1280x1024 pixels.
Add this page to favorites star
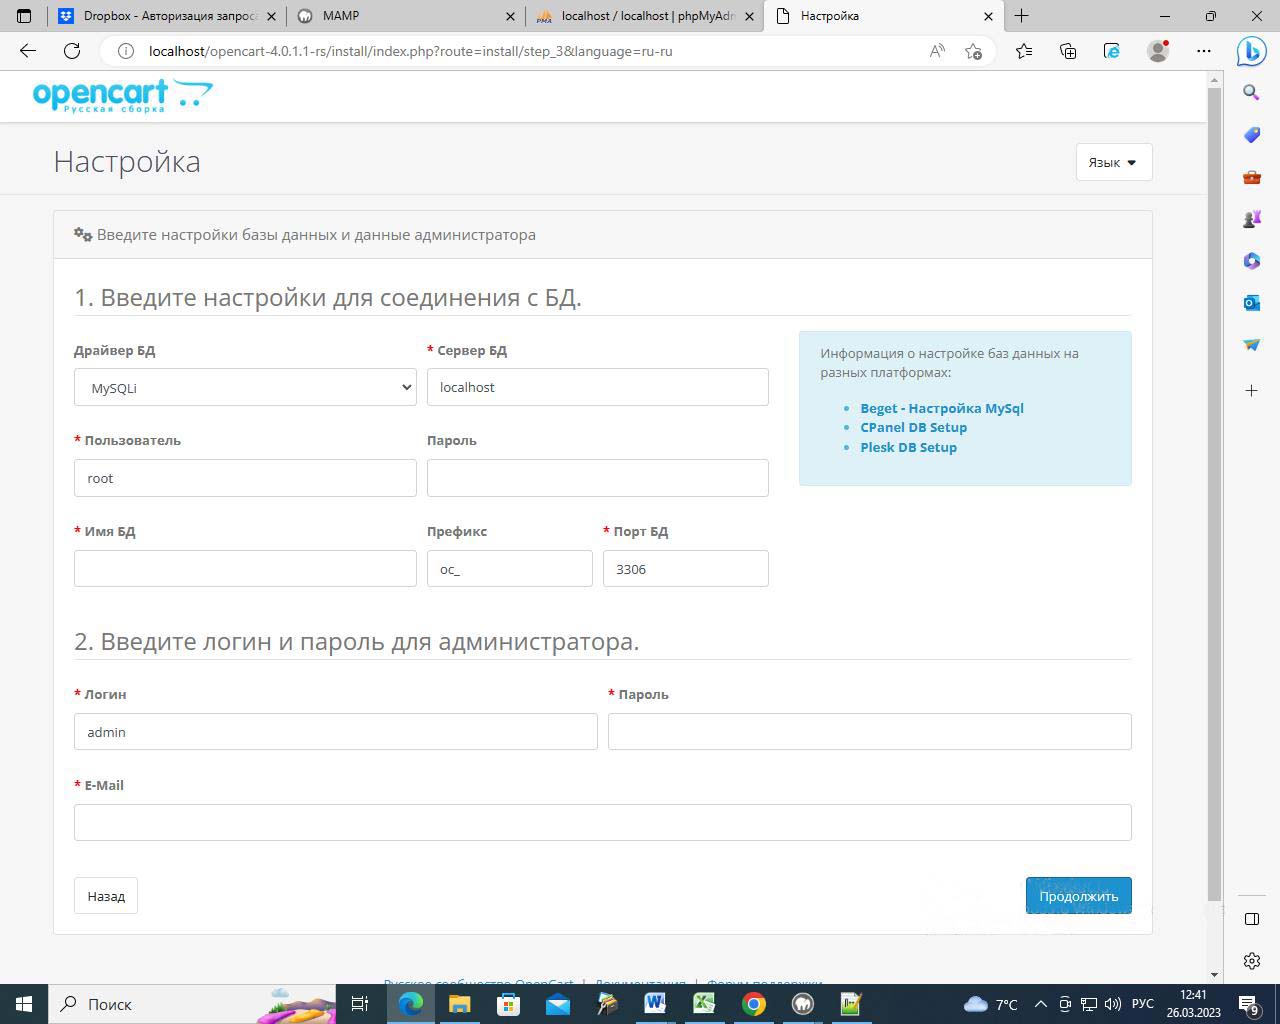point(973,51)
